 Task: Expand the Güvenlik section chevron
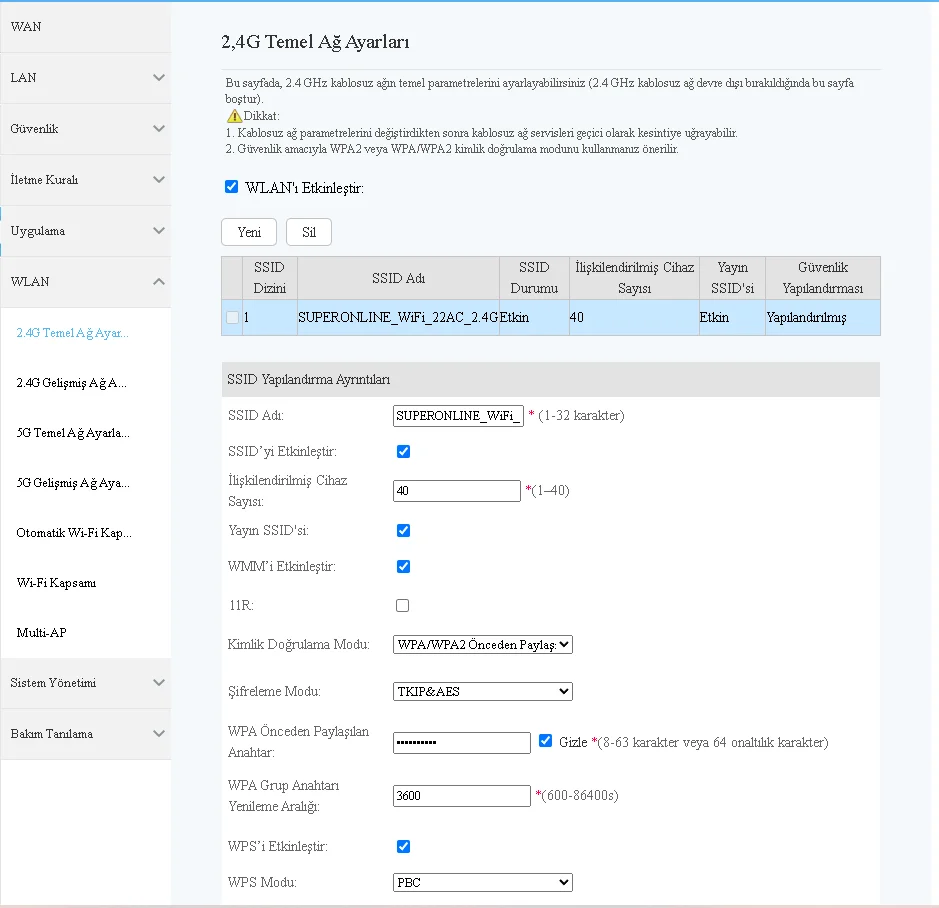(159, 129)
